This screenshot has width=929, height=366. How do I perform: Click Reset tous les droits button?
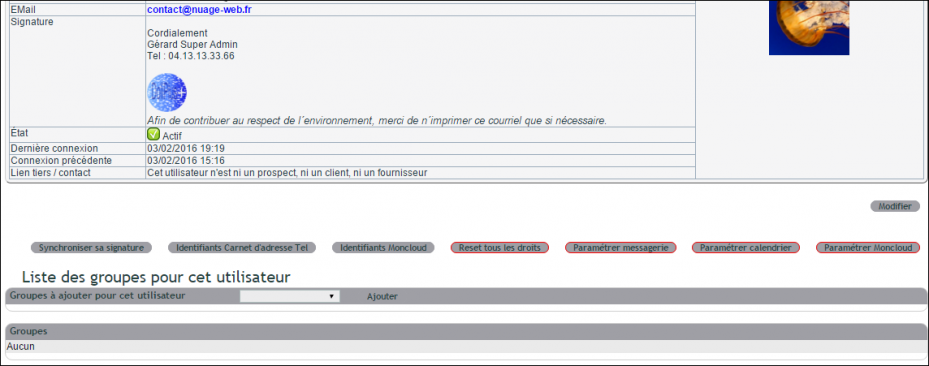click(x=499, y=248)
